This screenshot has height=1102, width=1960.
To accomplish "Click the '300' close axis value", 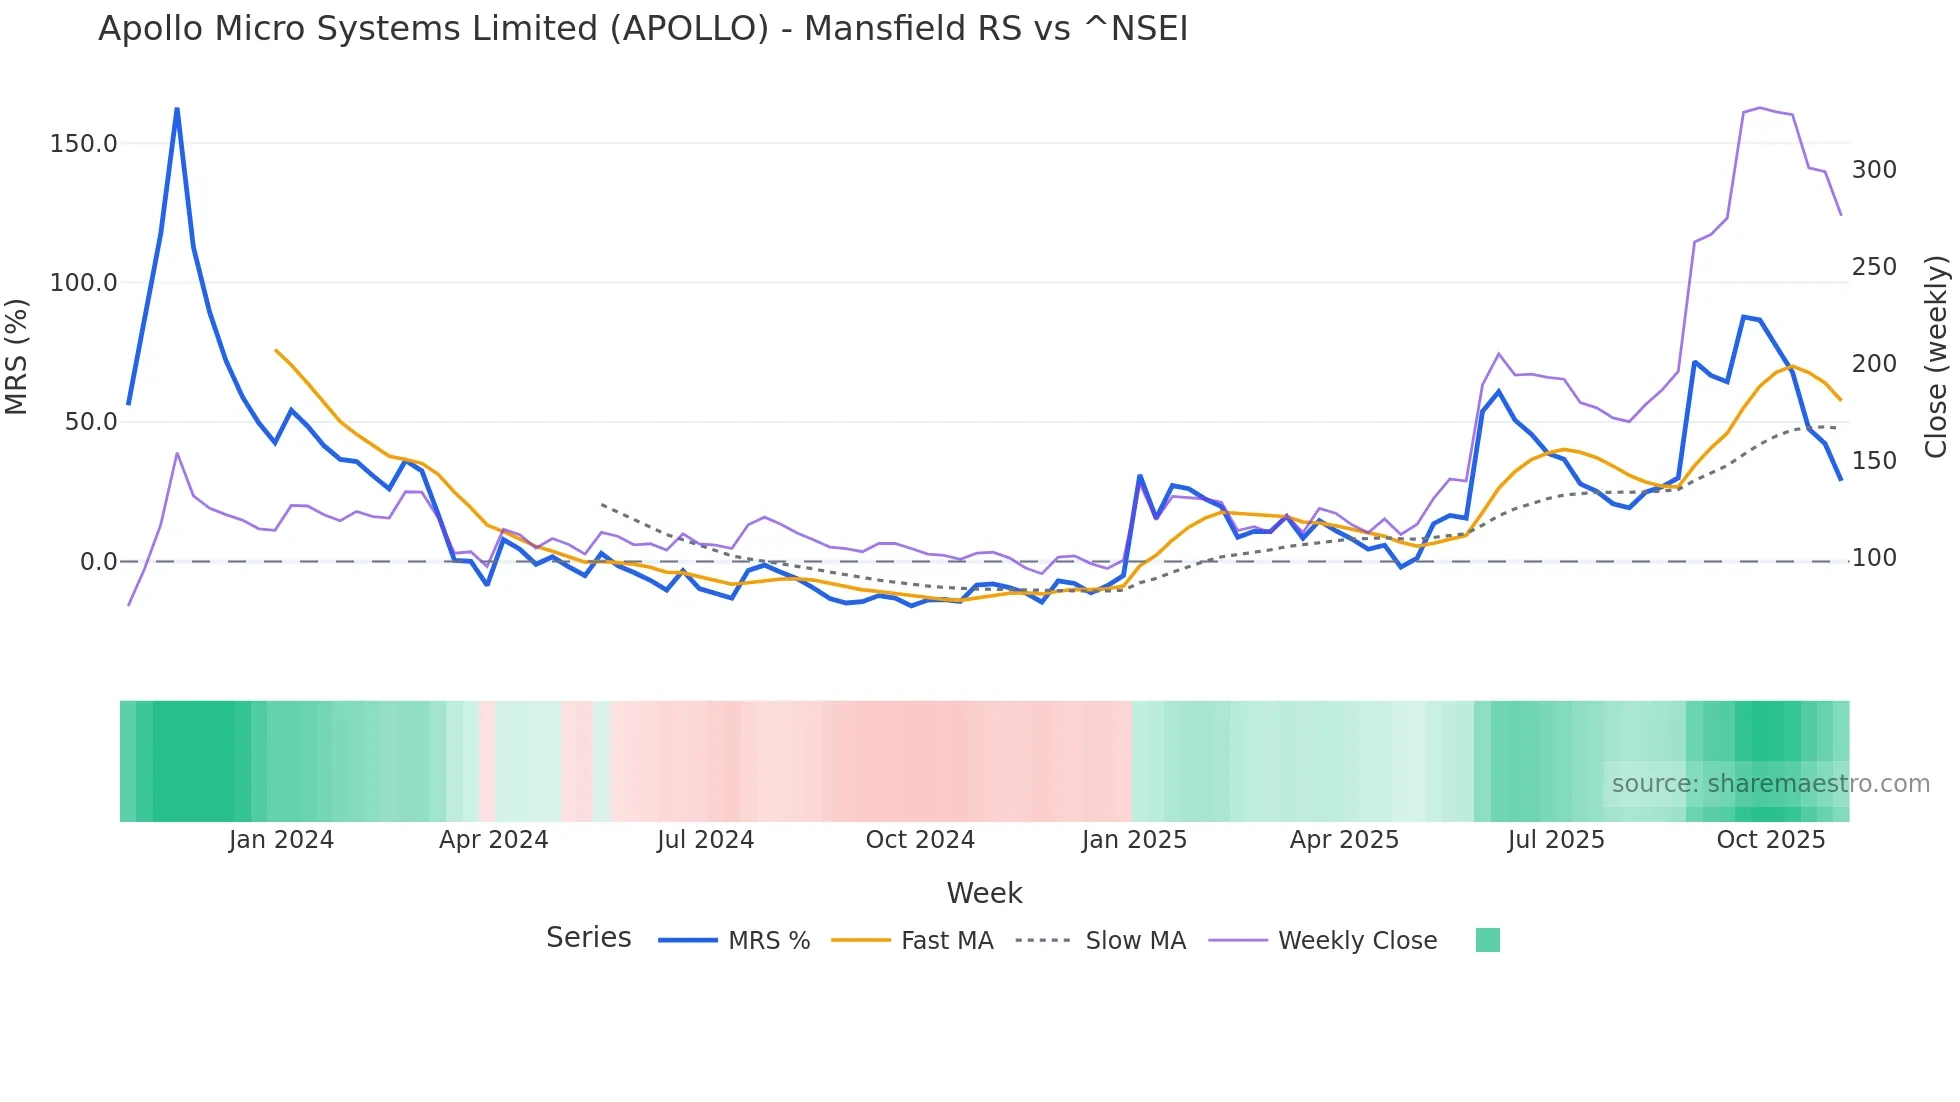I will [1874, 170].
